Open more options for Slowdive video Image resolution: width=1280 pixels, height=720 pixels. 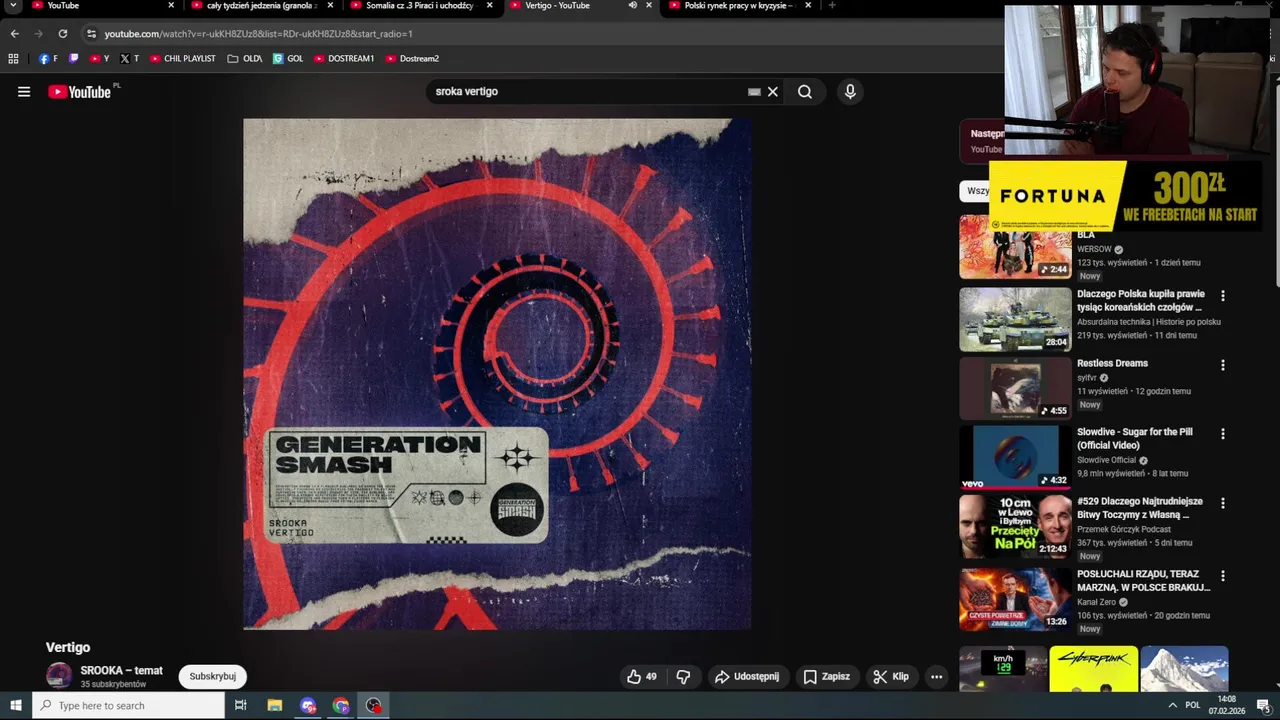(x=1222, y=435)
